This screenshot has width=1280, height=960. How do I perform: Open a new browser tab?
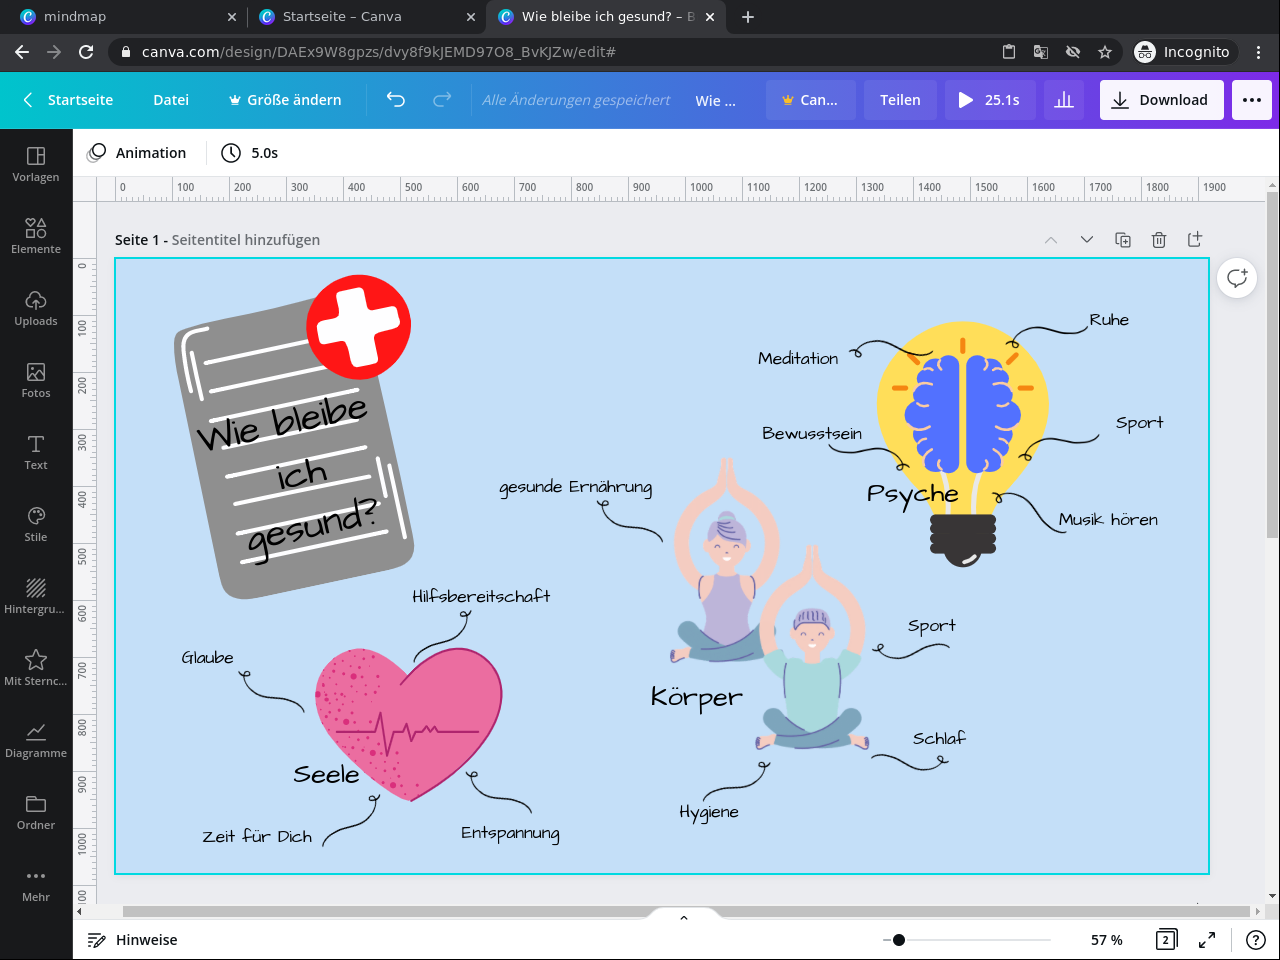coord(748,17)
